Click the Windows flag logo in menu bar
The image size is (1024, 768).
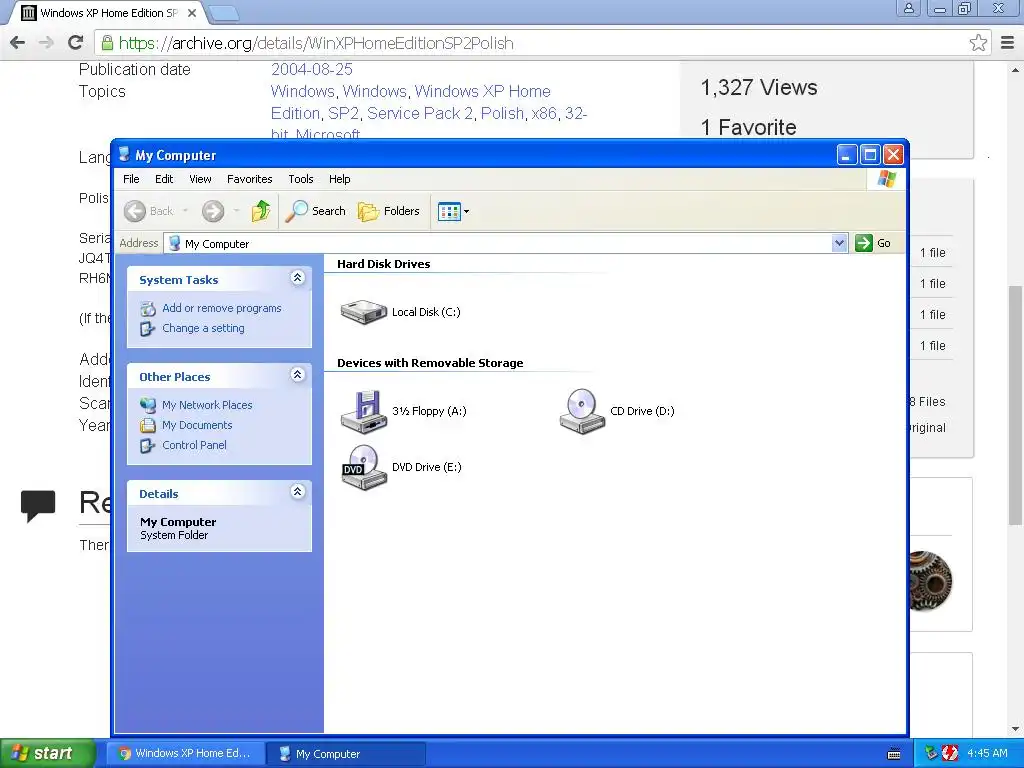click(886, 178)
